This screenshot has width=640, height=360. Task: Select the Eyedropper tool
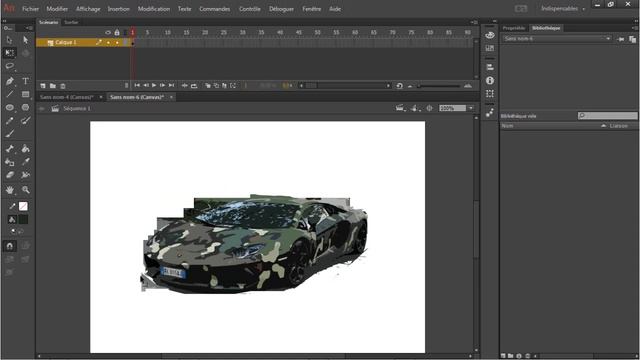tap(25, 162)
